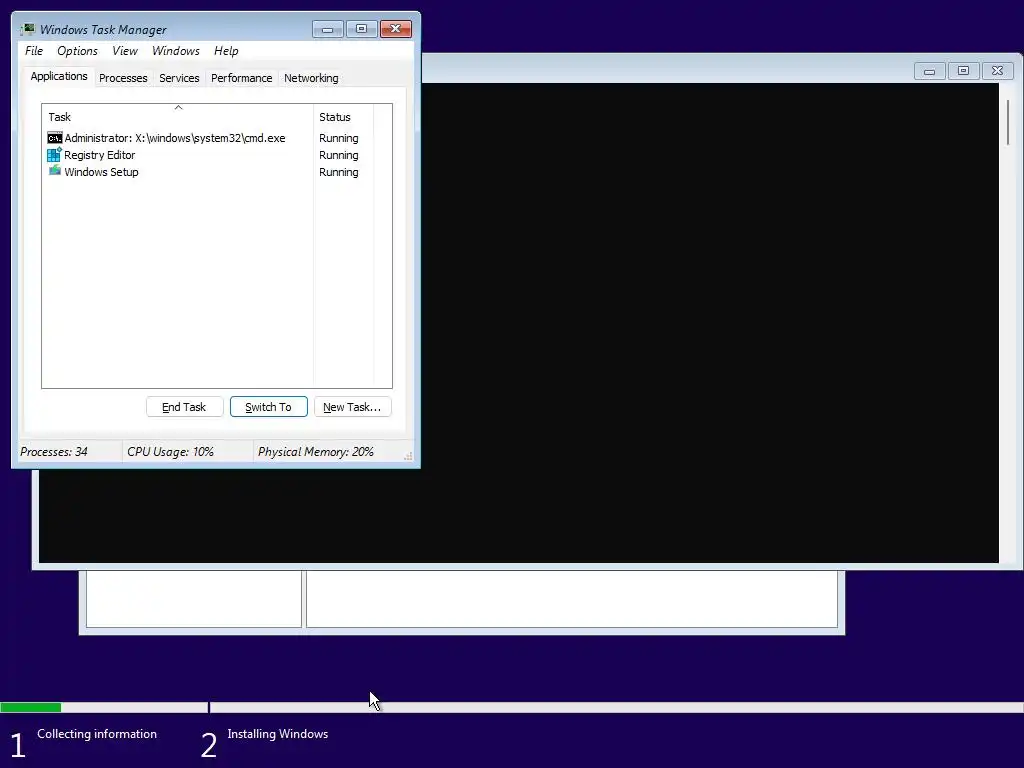Click the Running status of Registry Editor
The image size is (1024, 768).
[x=338, y=155]
